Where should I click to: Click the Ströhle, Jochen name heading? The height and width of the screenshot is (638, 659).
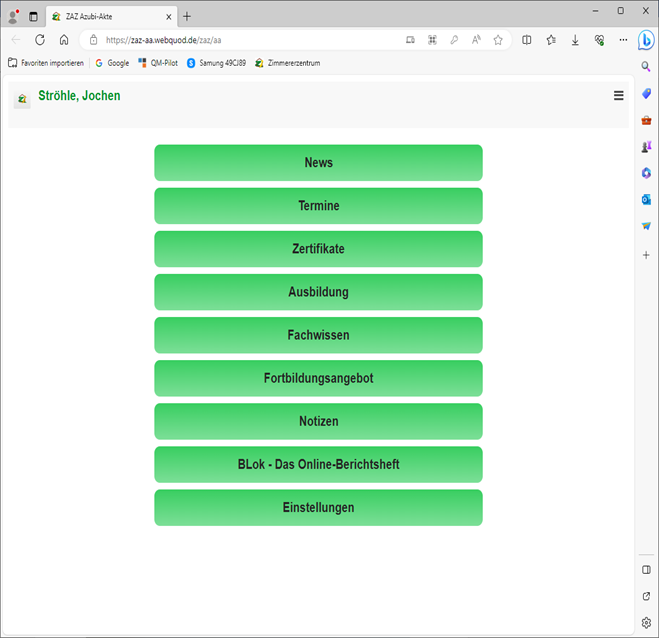click(79, 95)
